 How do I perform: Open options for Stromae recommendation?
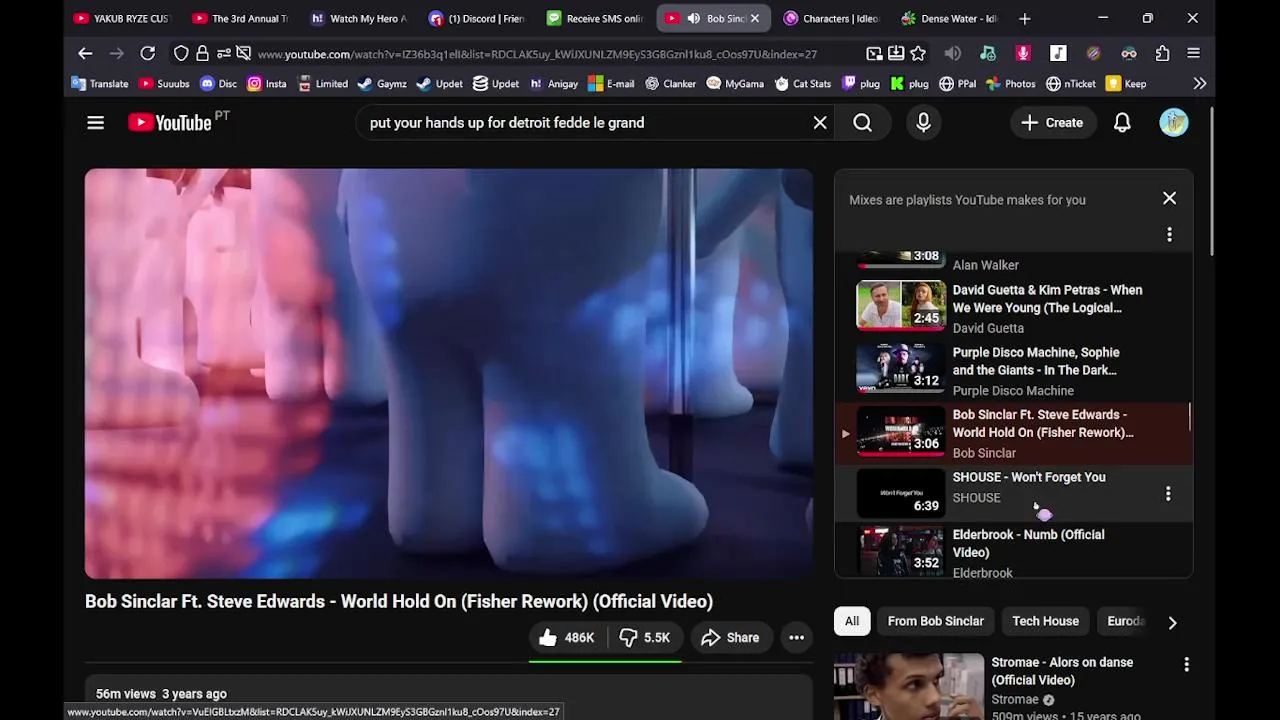[1186, 664]
